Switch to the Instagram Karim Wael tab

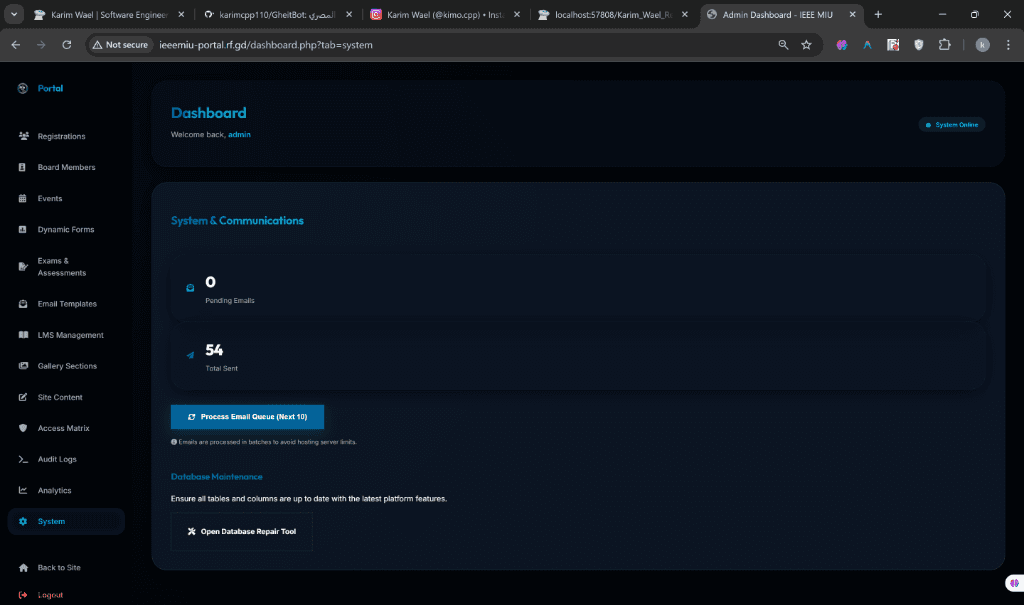tap(445, 14)
